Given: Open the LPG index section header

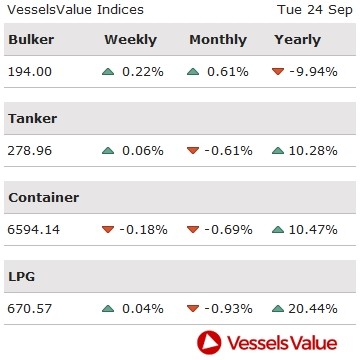Looking at the screenshot, I should [22, 277].
